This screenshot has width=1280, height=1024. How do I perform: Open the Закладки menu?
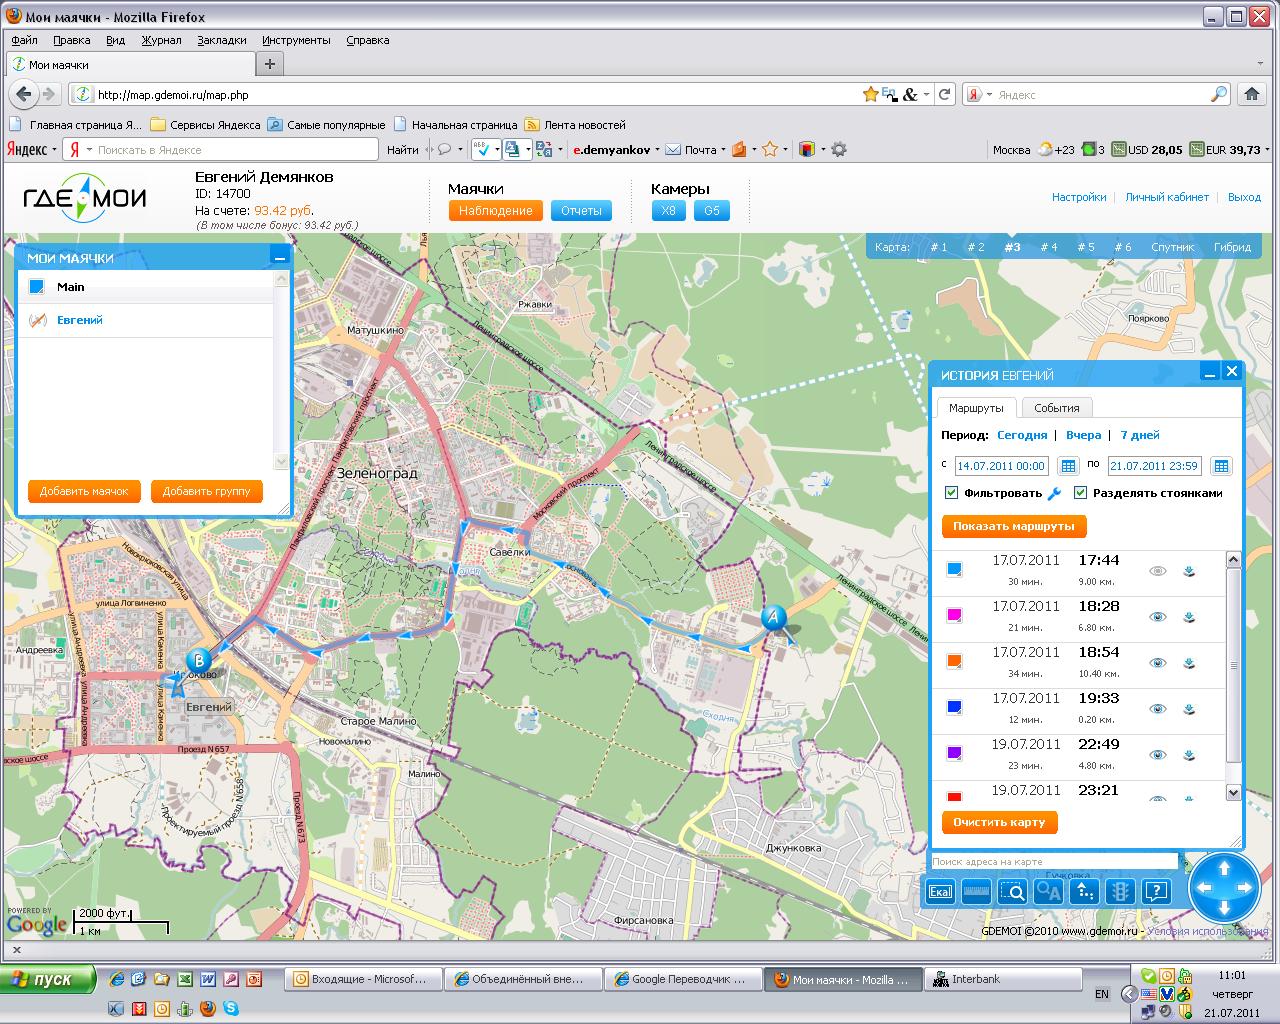point(221,40)
